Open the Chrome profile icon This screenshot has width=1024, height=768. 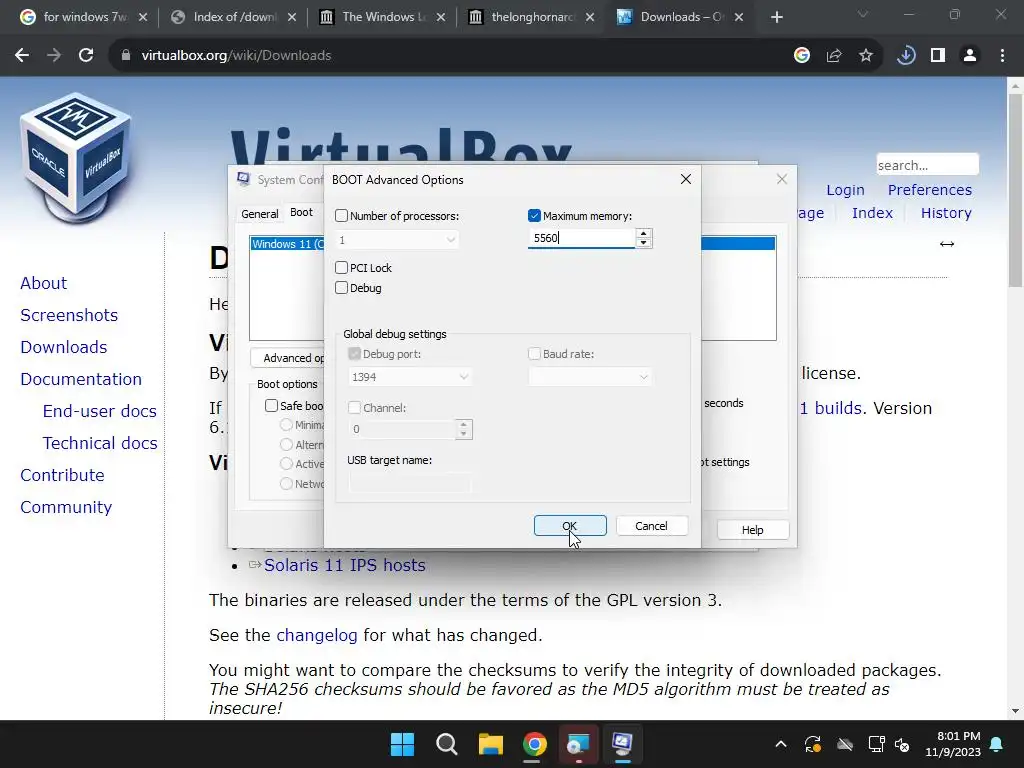[x=970, y=56]
